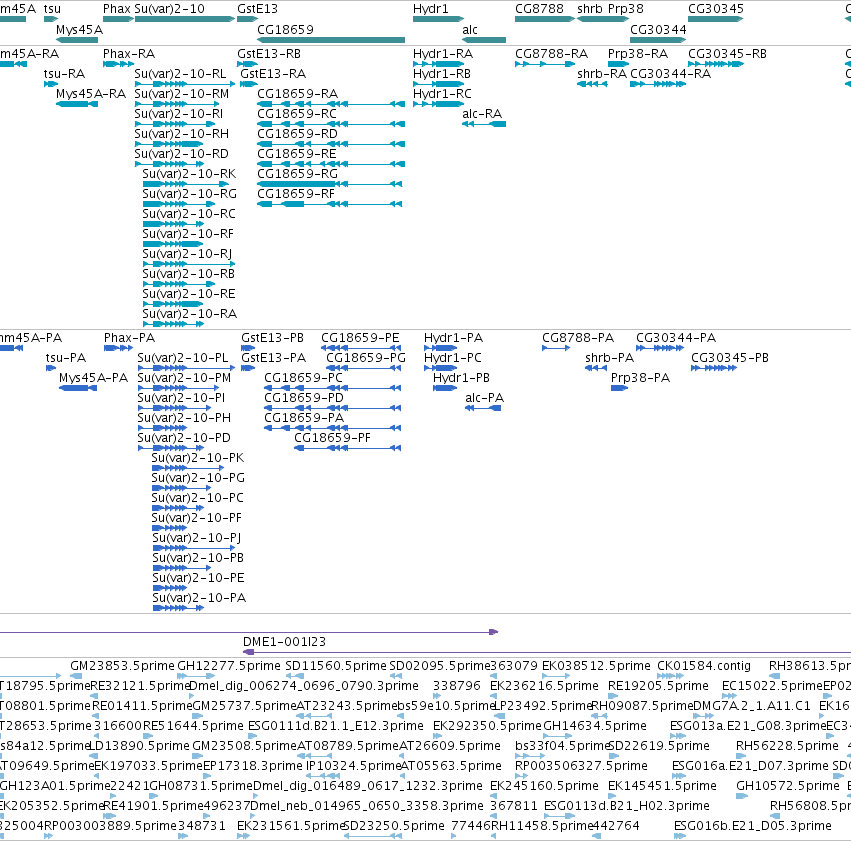Click the CG18659 gene arrow bar
This screenshot has width=851, height=841.
click(x=331, y=40)
